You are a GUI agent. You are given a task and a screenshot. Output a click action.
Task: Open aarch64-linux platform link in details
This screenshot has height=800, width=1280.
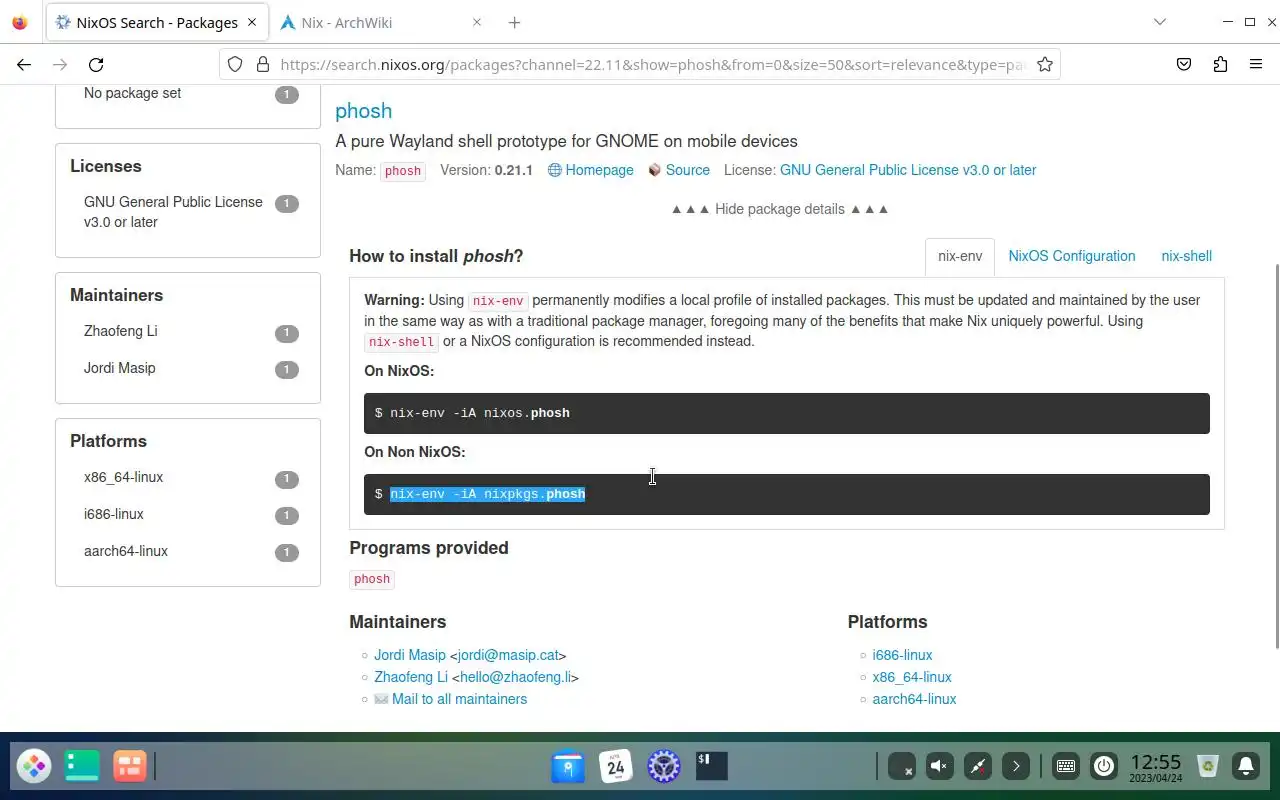coord(914,699)
